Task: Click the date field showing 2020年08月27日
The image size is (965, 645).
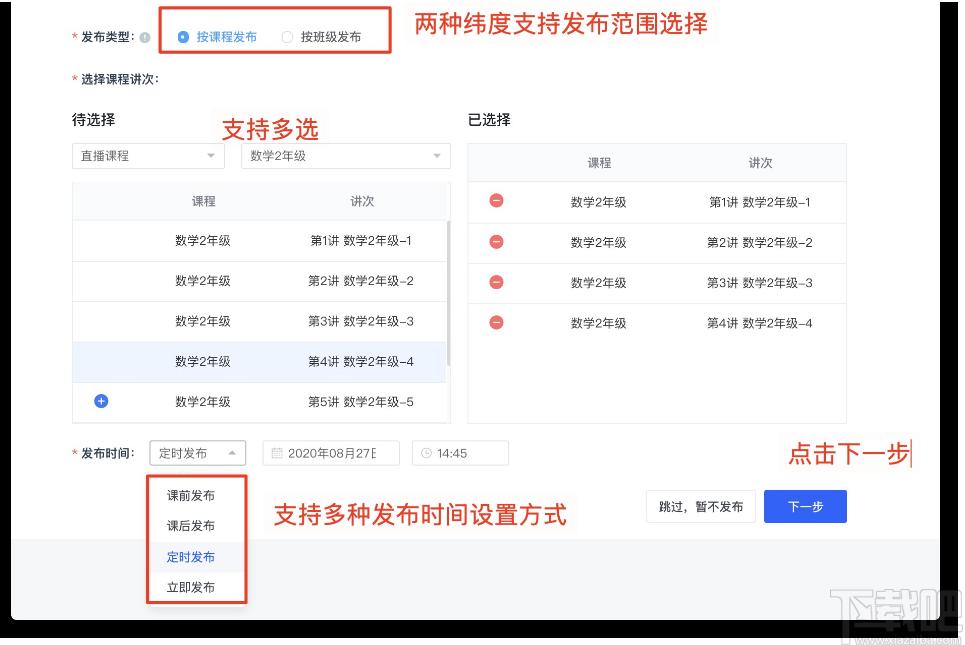Action: click(331, 453)
